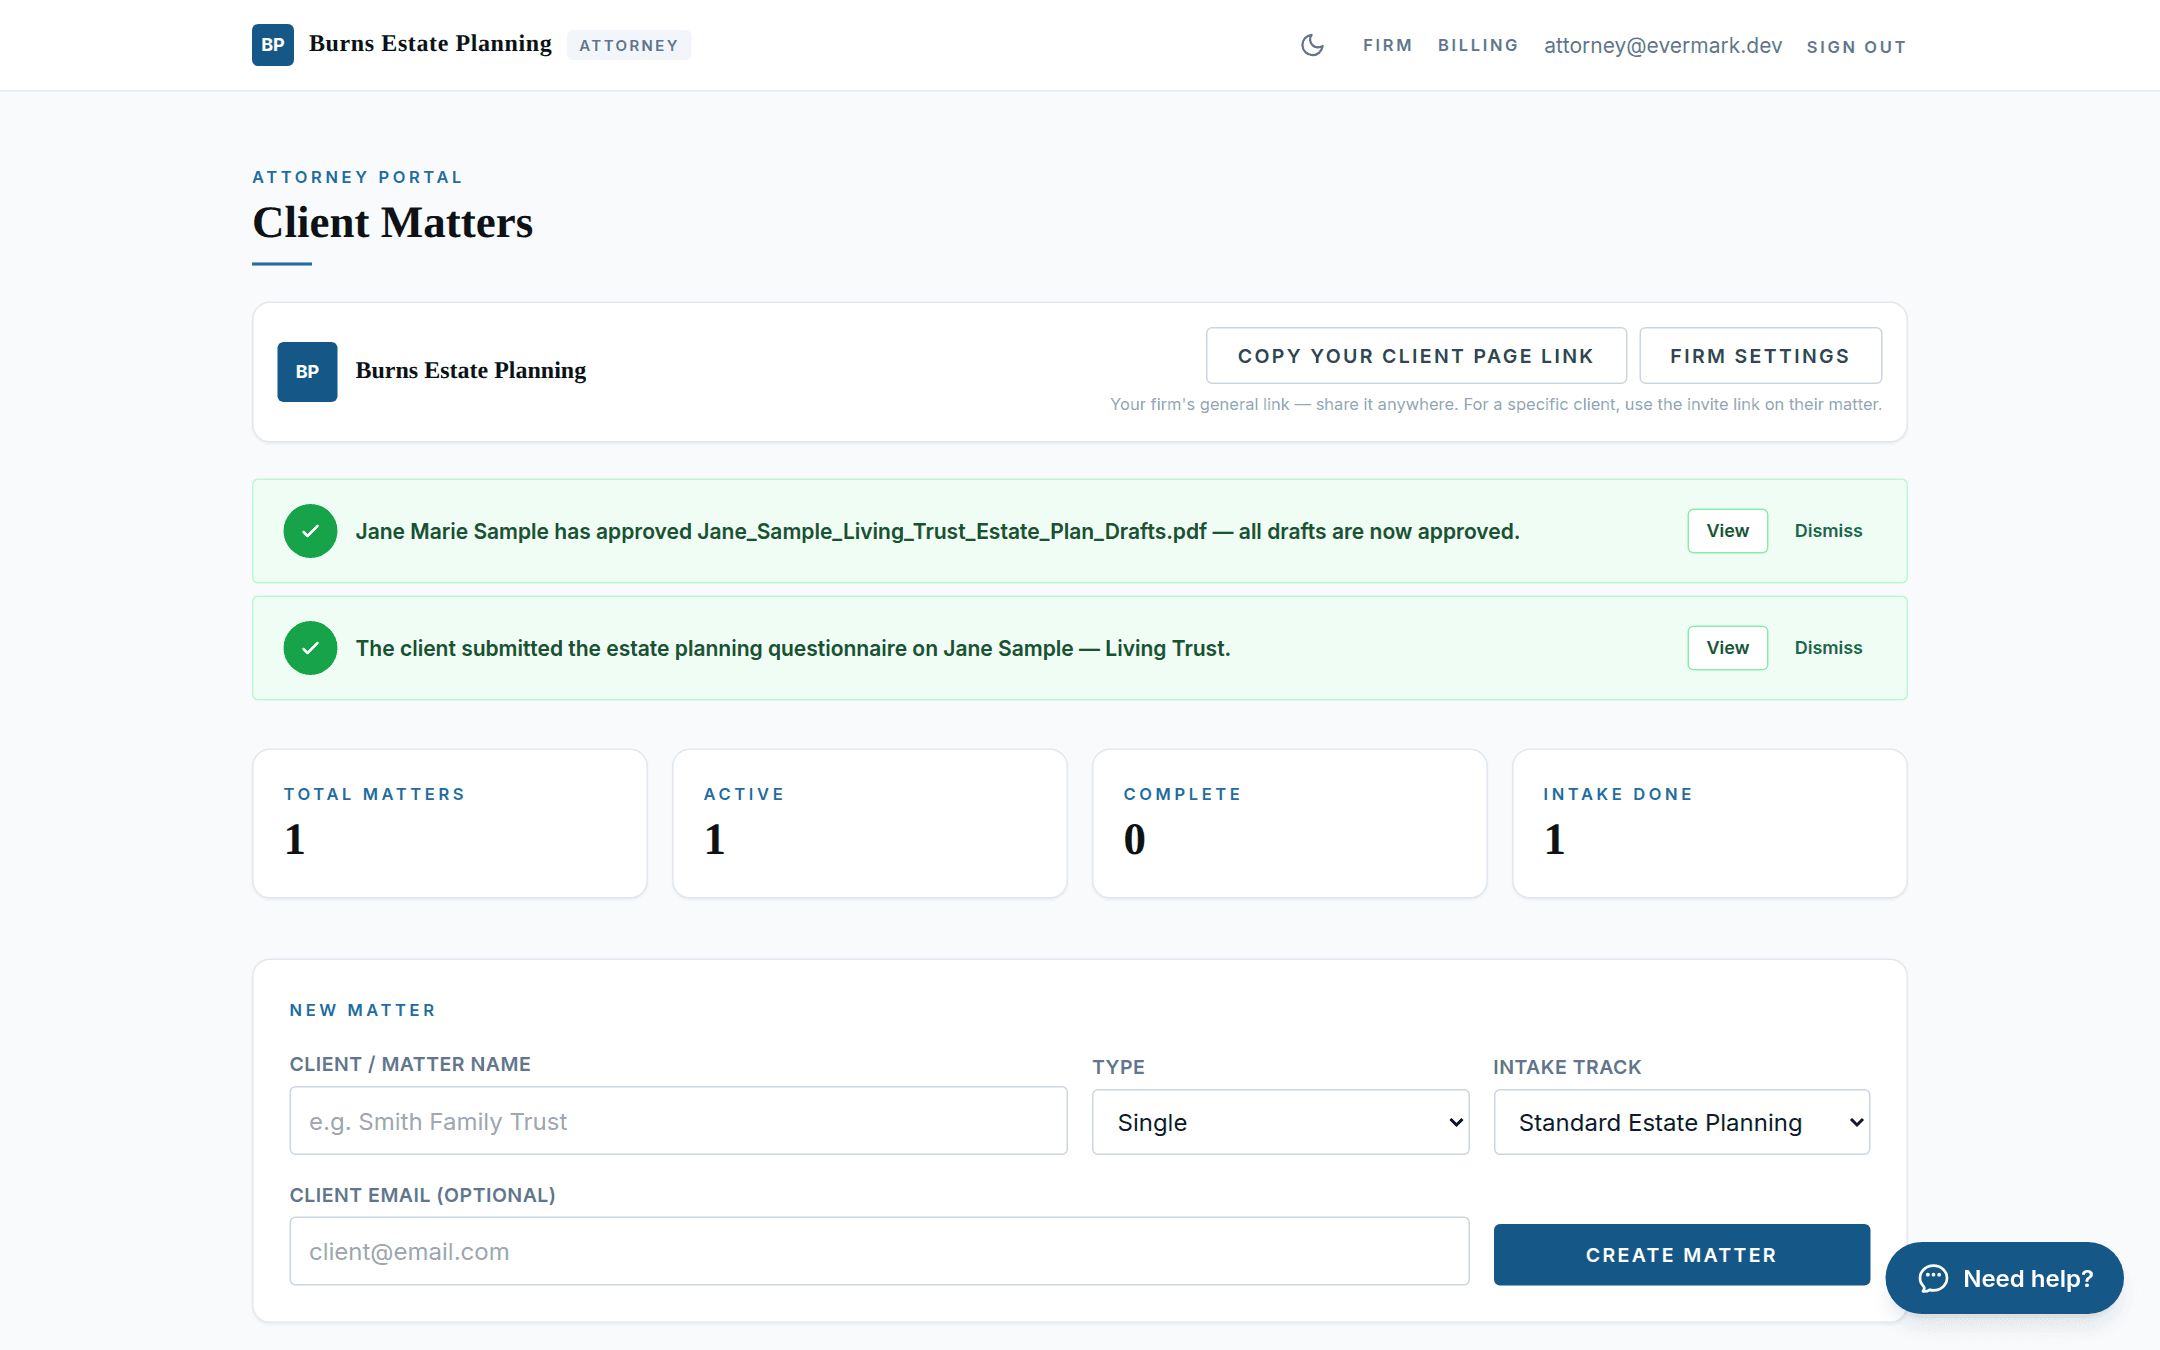Image resolution: width=2160 pixels, height=1350 pixels.
Task: Open the FIRM navigation item
Action: [1388, 46]
